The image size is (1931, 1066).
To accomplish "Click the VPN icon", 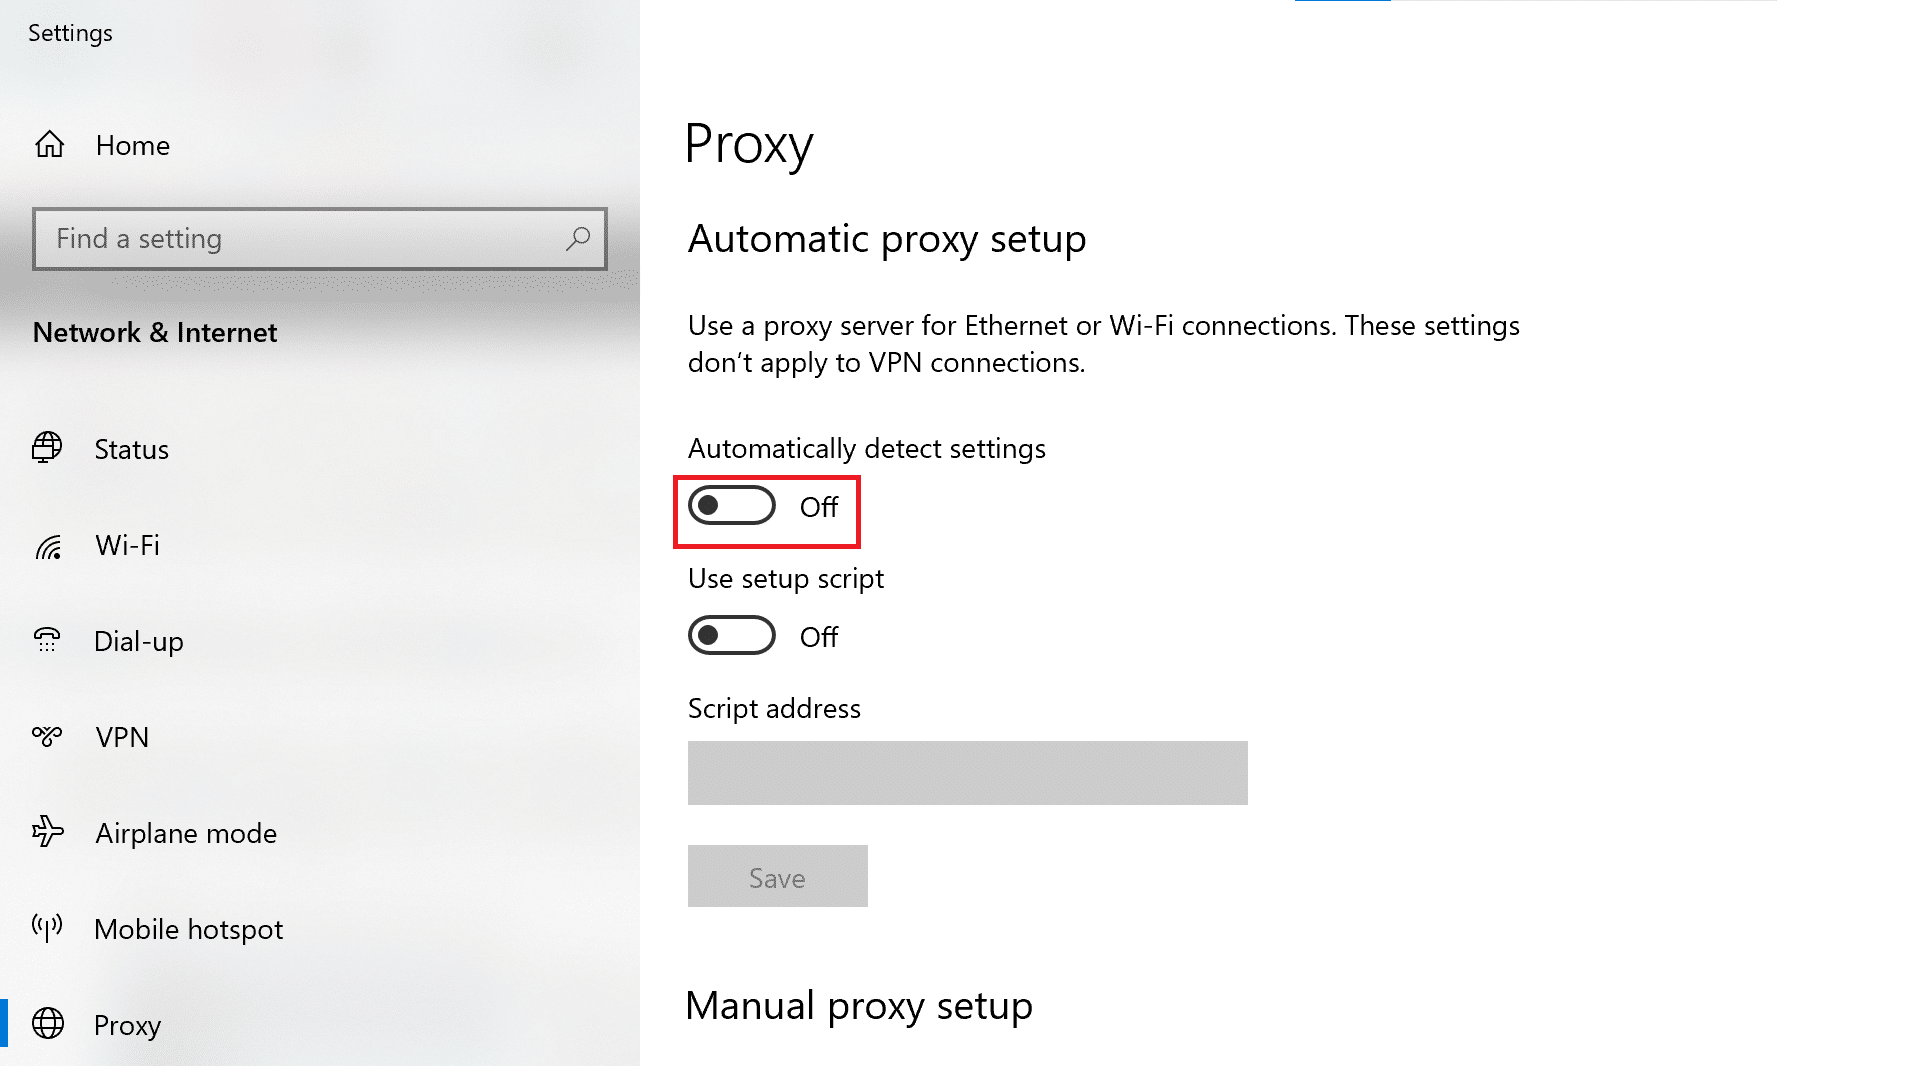I will tap(47, 737).
